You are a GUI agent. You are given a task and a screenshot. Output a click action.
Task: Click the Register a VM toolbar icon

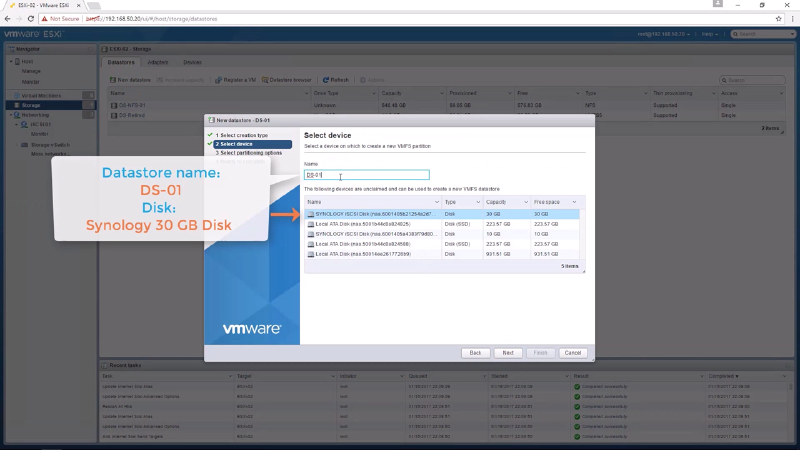[218, 80]
